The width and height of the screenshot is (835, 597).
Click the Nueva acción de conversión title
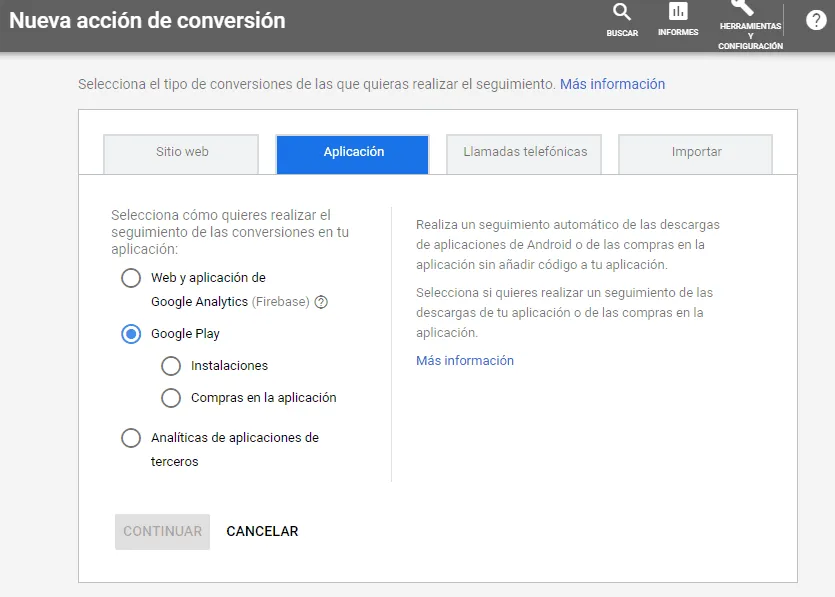(x=148, y=20)
